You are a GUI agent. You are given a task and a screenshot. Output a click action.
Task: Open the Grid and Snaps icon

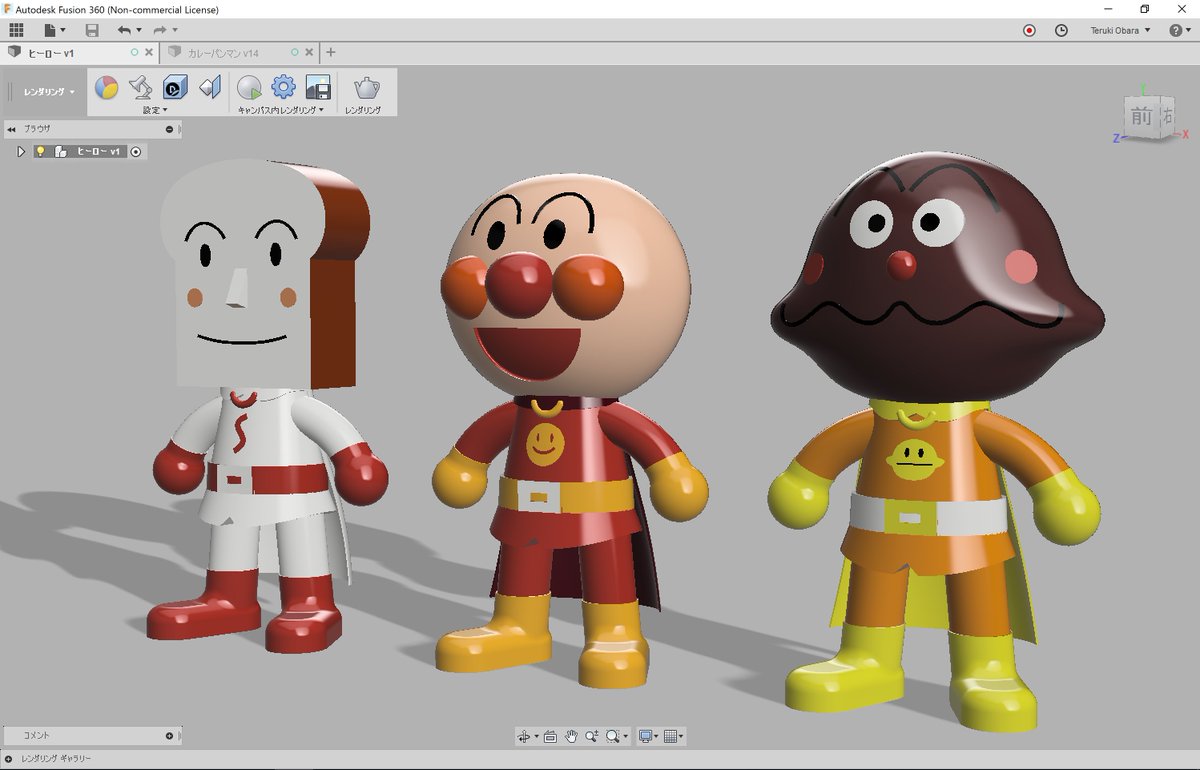[671, 737]
